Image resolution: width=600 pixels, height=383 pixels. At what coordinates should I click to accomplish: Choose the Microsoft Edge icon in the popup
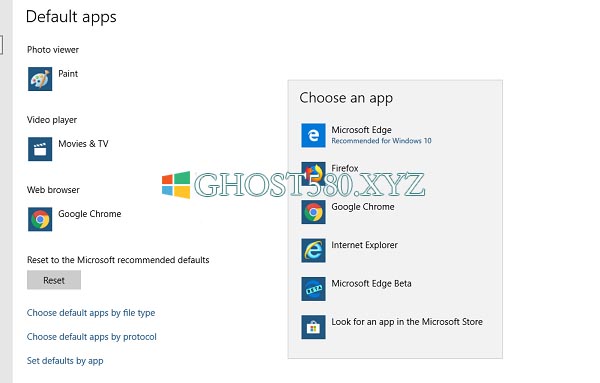click(313, 135)
